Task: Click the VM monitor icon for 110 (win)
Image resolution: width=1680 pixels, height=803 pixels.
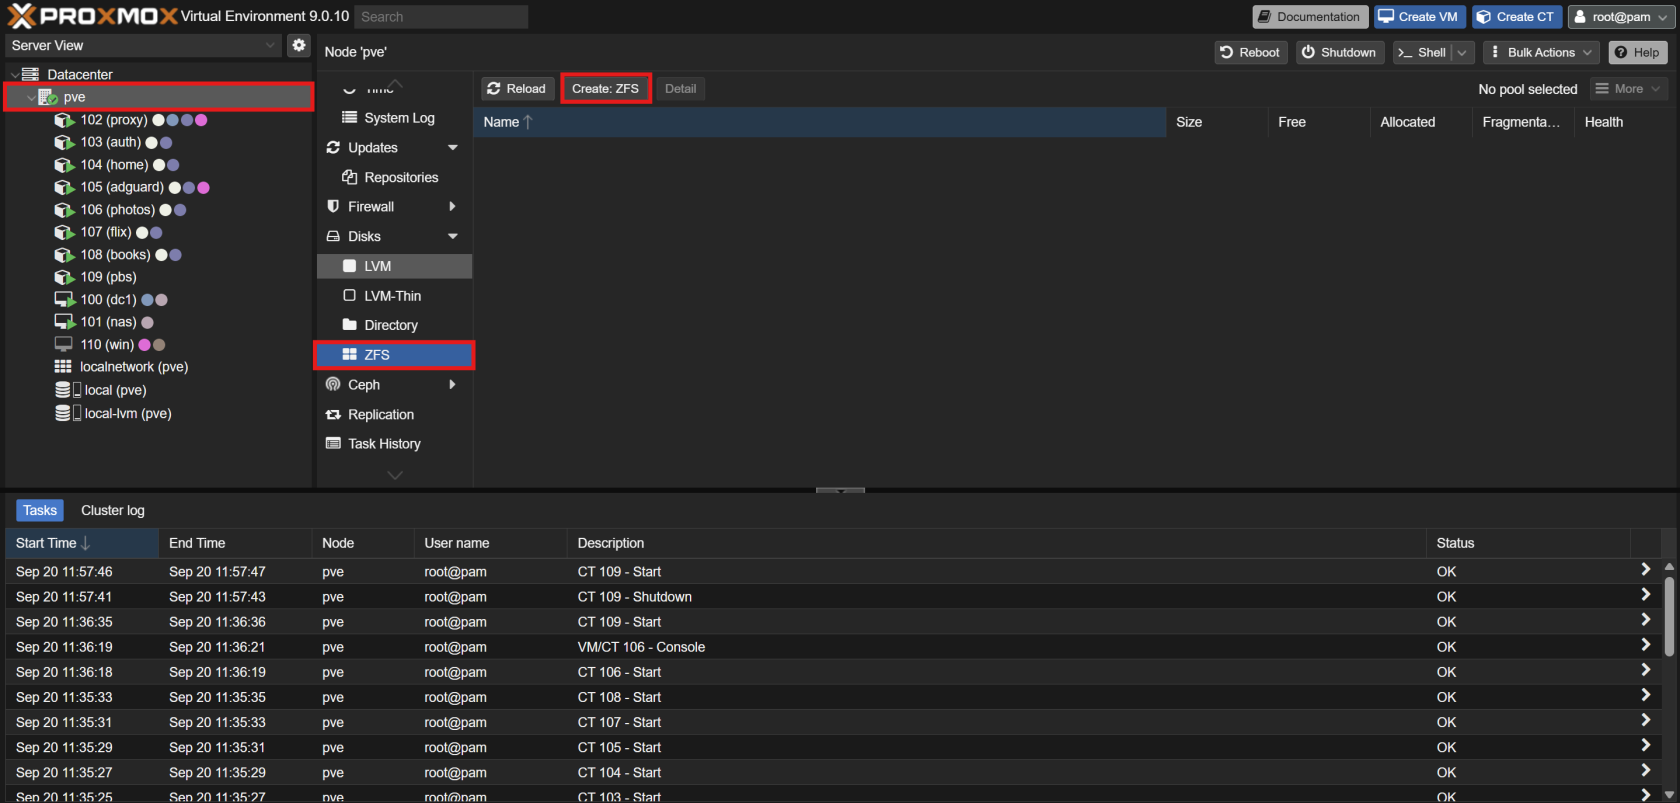Action: [x=64, y=344]
